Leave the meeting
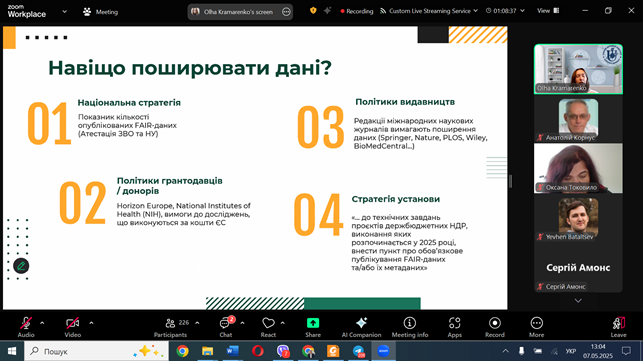 coord(618,327)
